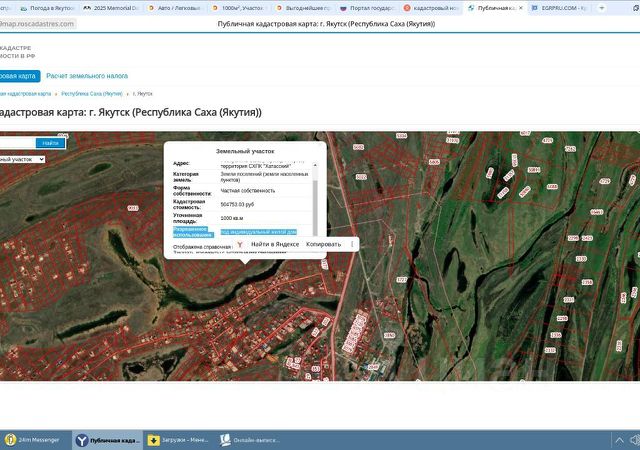Switch to the Портал государственных услуг tab
The width and height of the screenshot is (640, 450).
click(367, 8)
